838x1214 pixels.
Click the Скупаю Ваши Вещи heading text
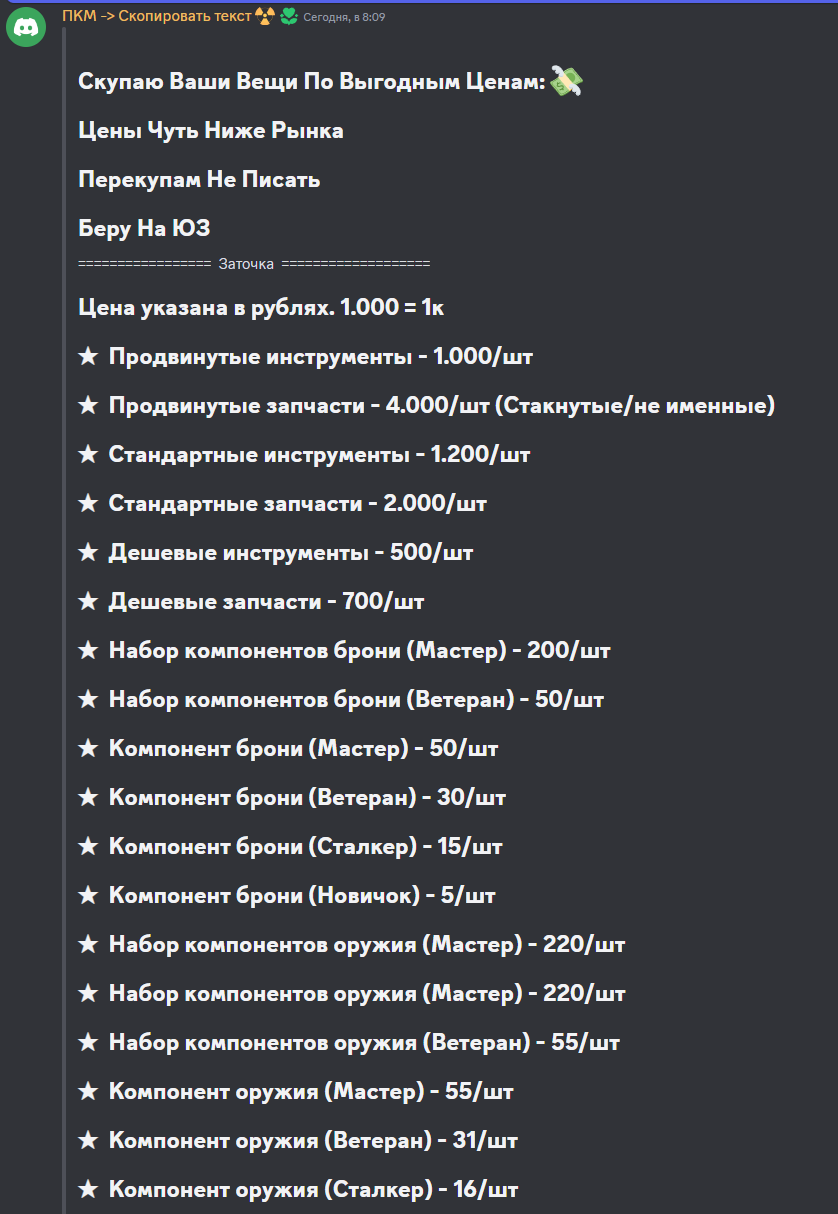(312, 82)
